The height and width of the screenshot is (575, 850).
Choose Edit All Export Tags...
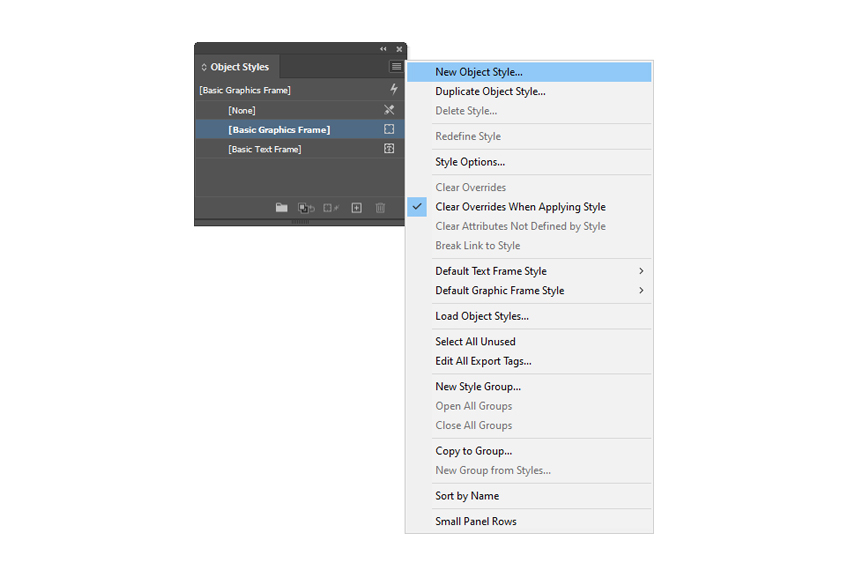point(529,361)
